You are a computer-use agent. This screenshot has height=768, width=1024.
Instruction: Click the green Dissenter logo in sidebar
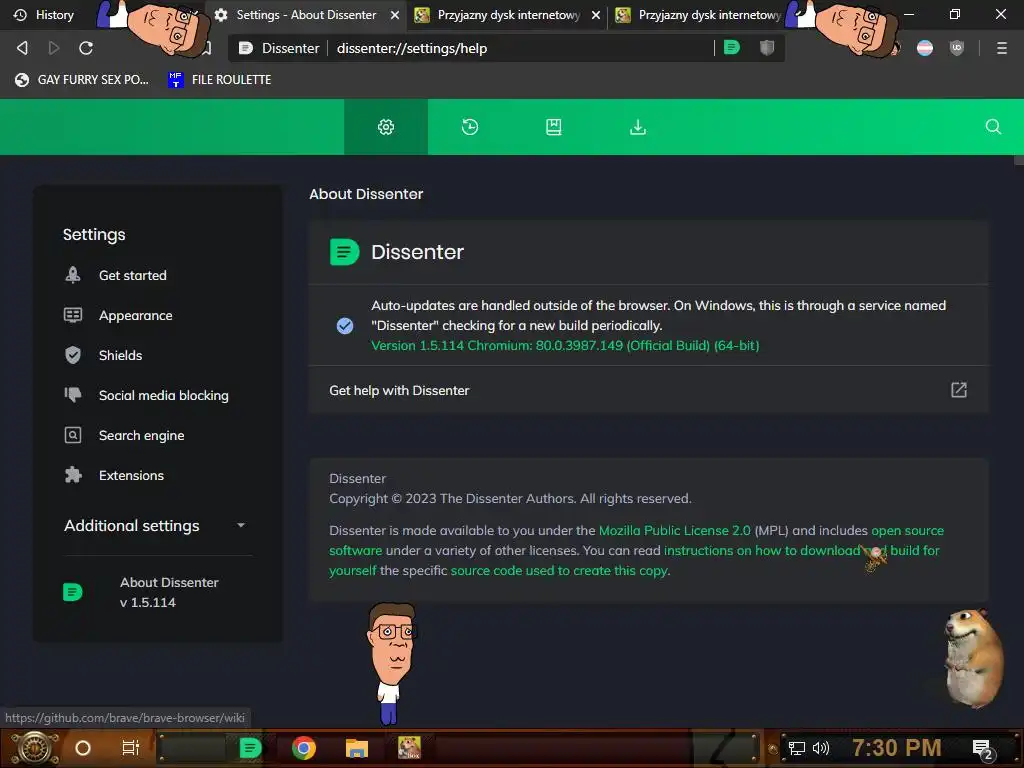72,592
